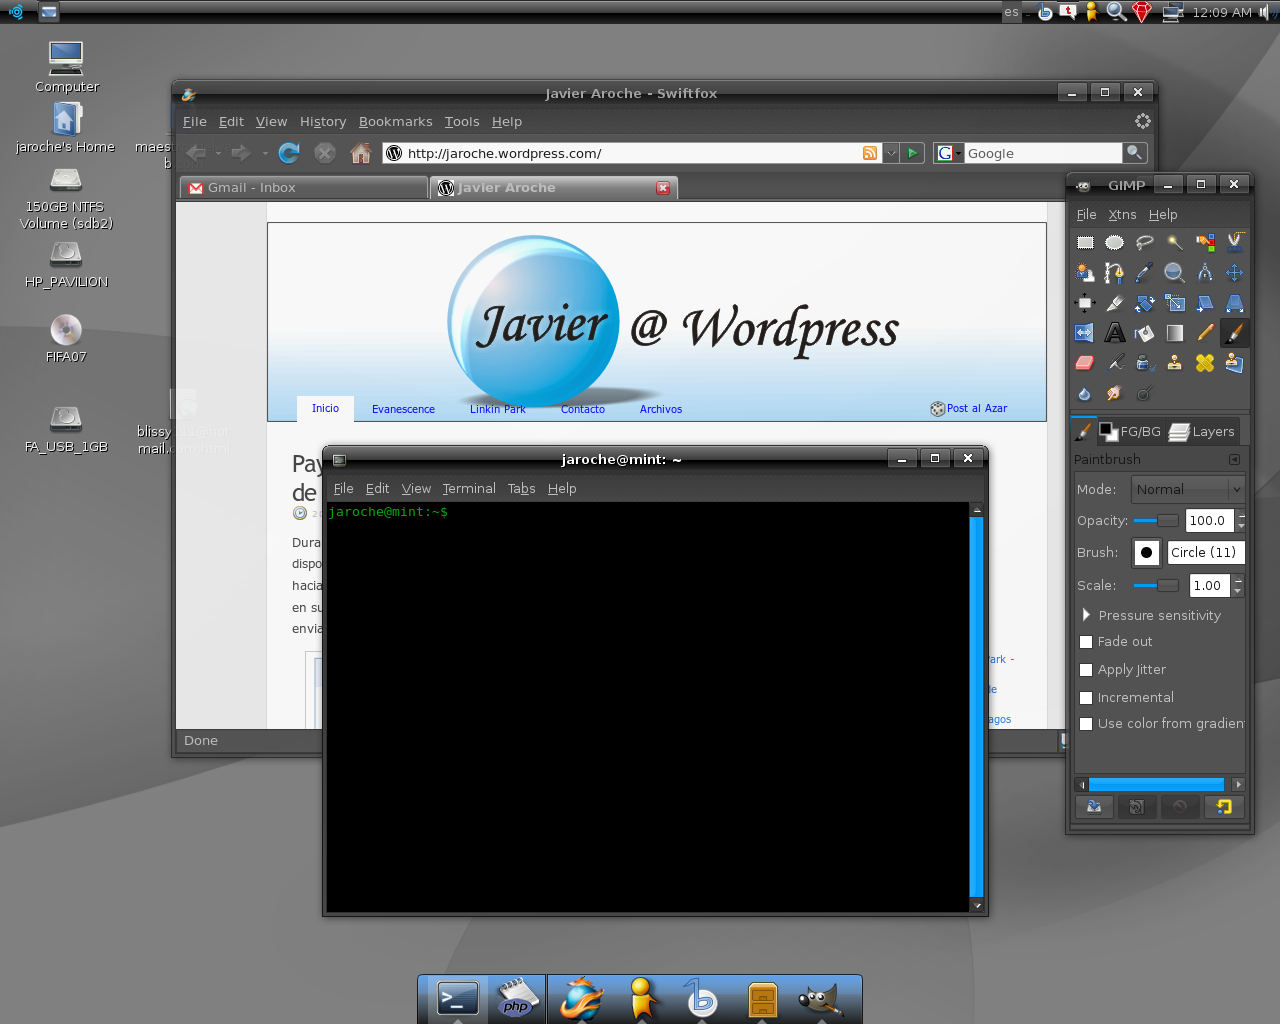Select the Heal tool bandage icon

tap(1205, 363)
